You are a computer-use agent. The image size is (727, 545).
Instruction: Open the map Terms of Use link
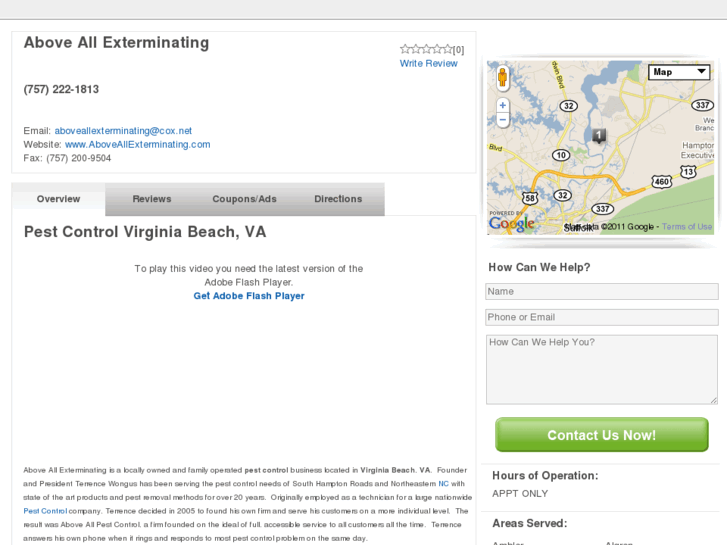point(687,227)
